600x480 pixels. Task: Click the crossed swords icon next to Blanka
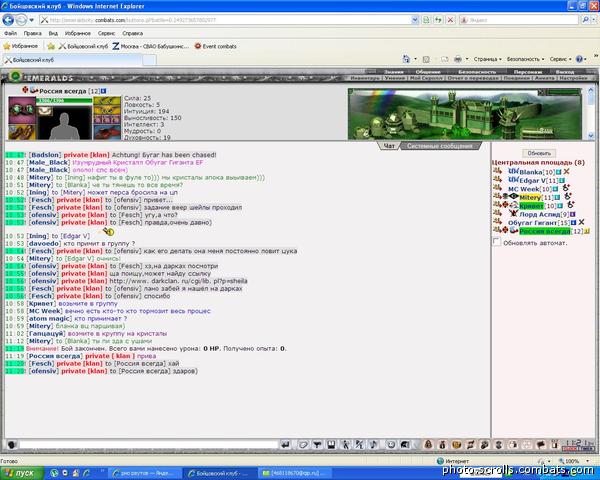566,172
